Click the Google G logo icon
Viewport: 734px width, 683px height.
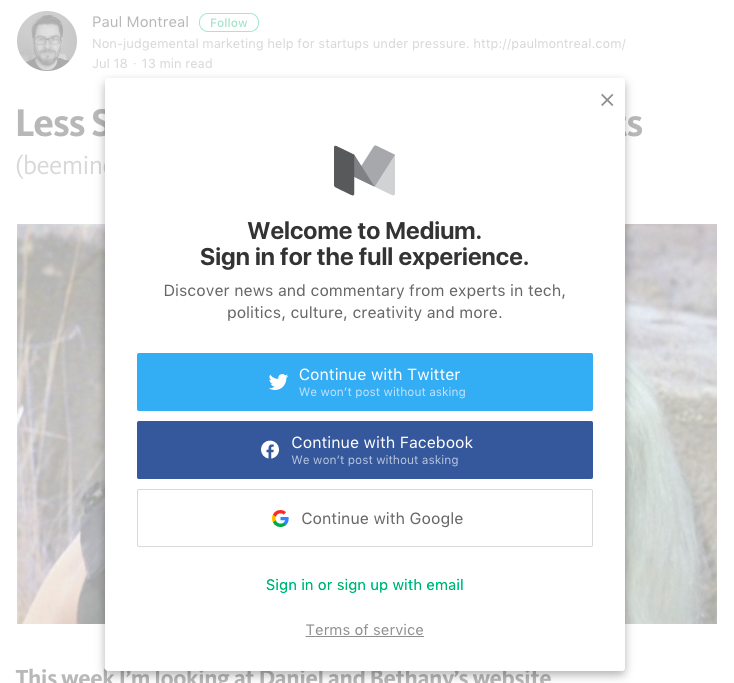[x=280, y=518]
